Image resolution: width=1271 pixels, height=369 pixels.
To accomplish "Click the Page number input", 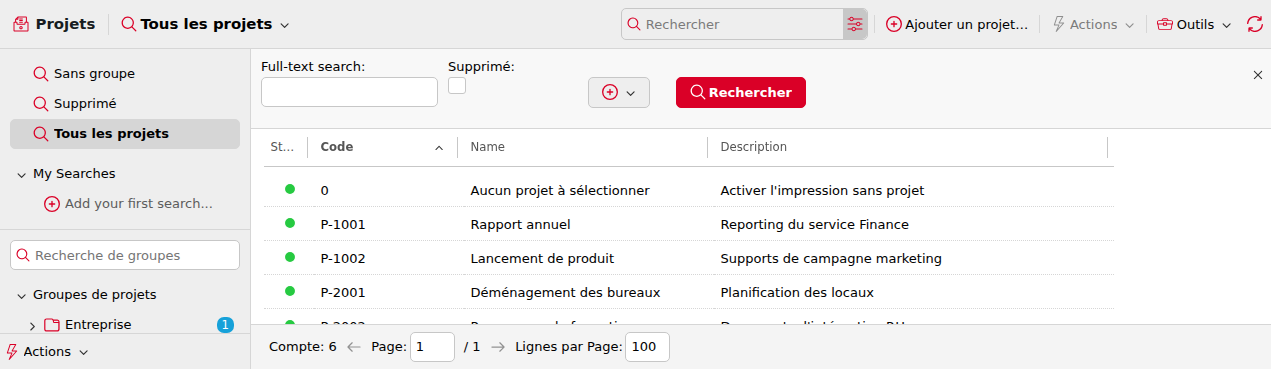I will [432, 347].
